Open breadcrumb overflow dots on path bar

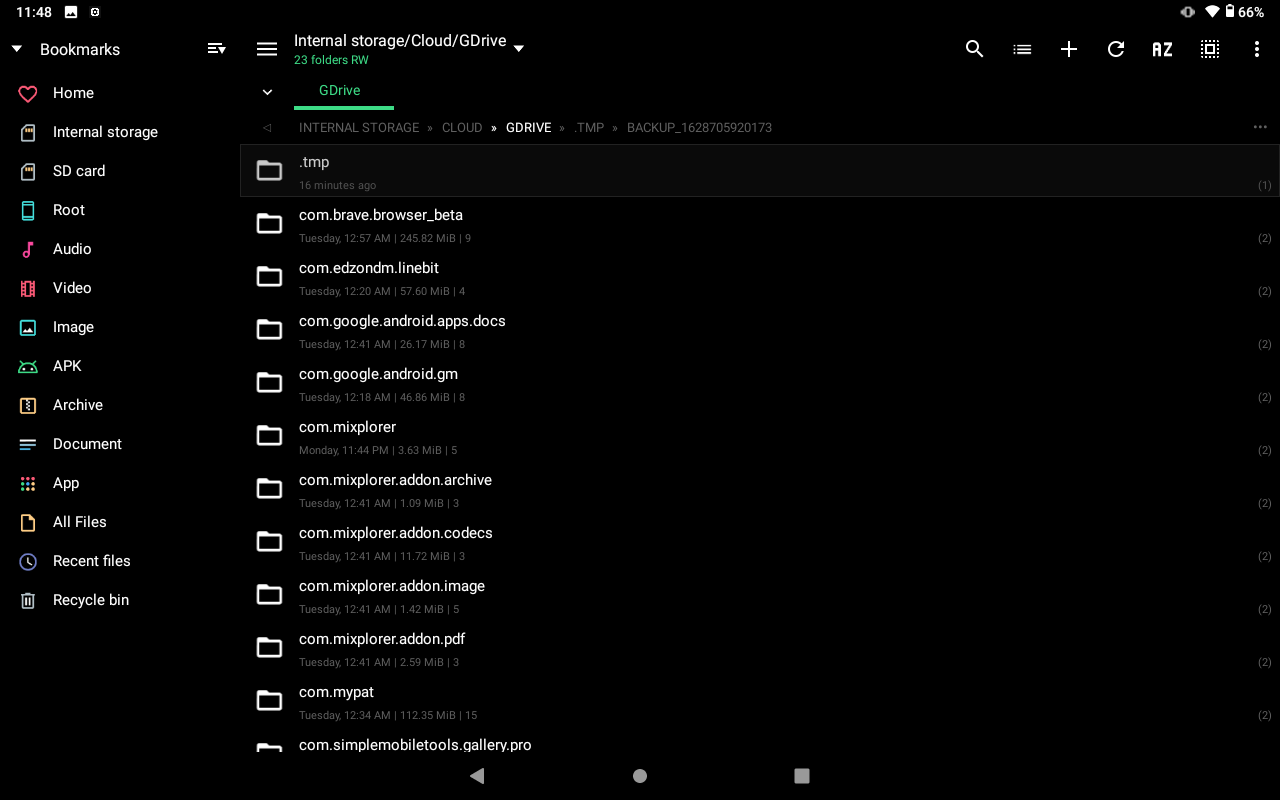[x=1259, y=127]
